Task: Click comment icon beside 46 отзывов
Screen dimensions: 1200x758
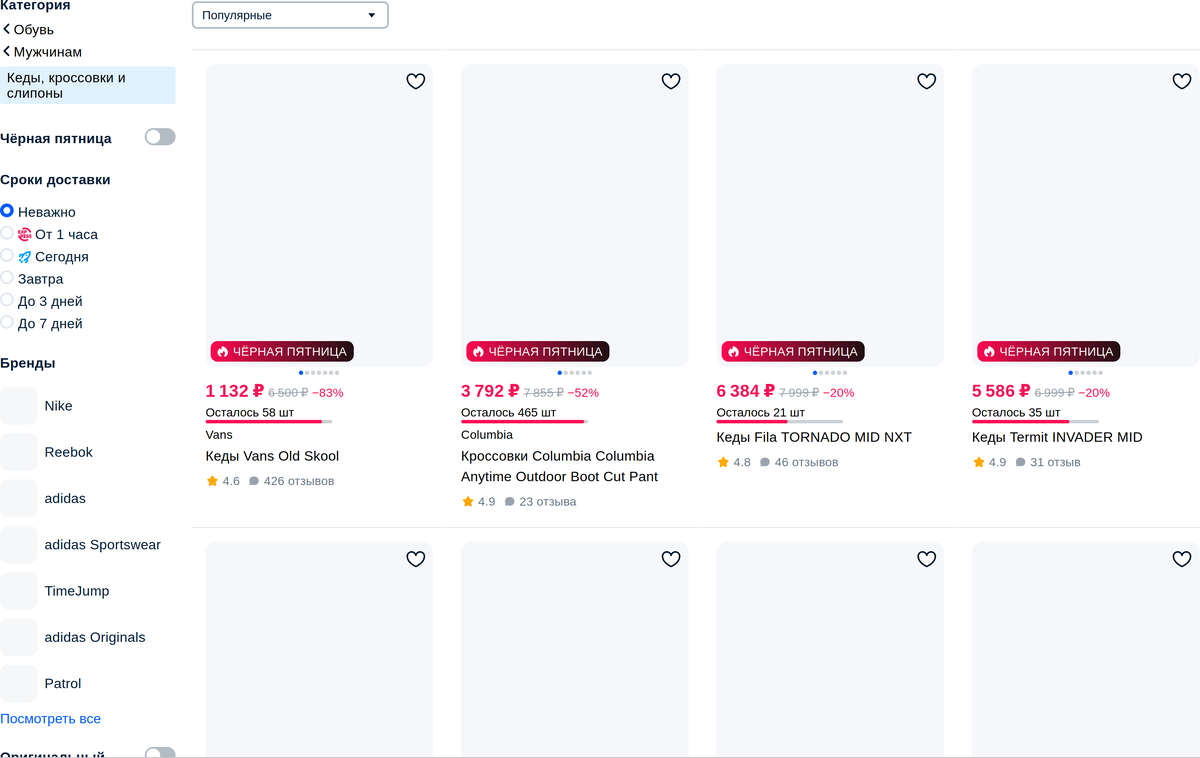Action: point(765,462)
